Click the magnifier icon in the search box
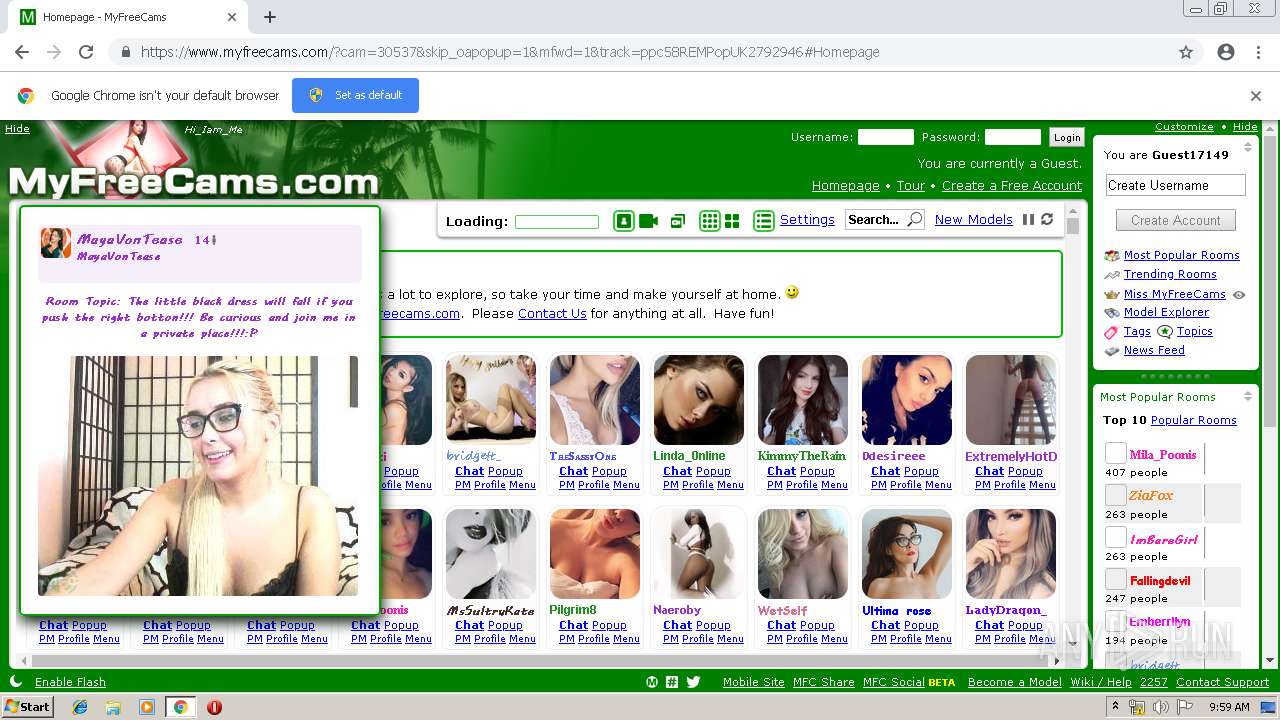This screenshot has height=720, width=1280. (x=914, y=220)
